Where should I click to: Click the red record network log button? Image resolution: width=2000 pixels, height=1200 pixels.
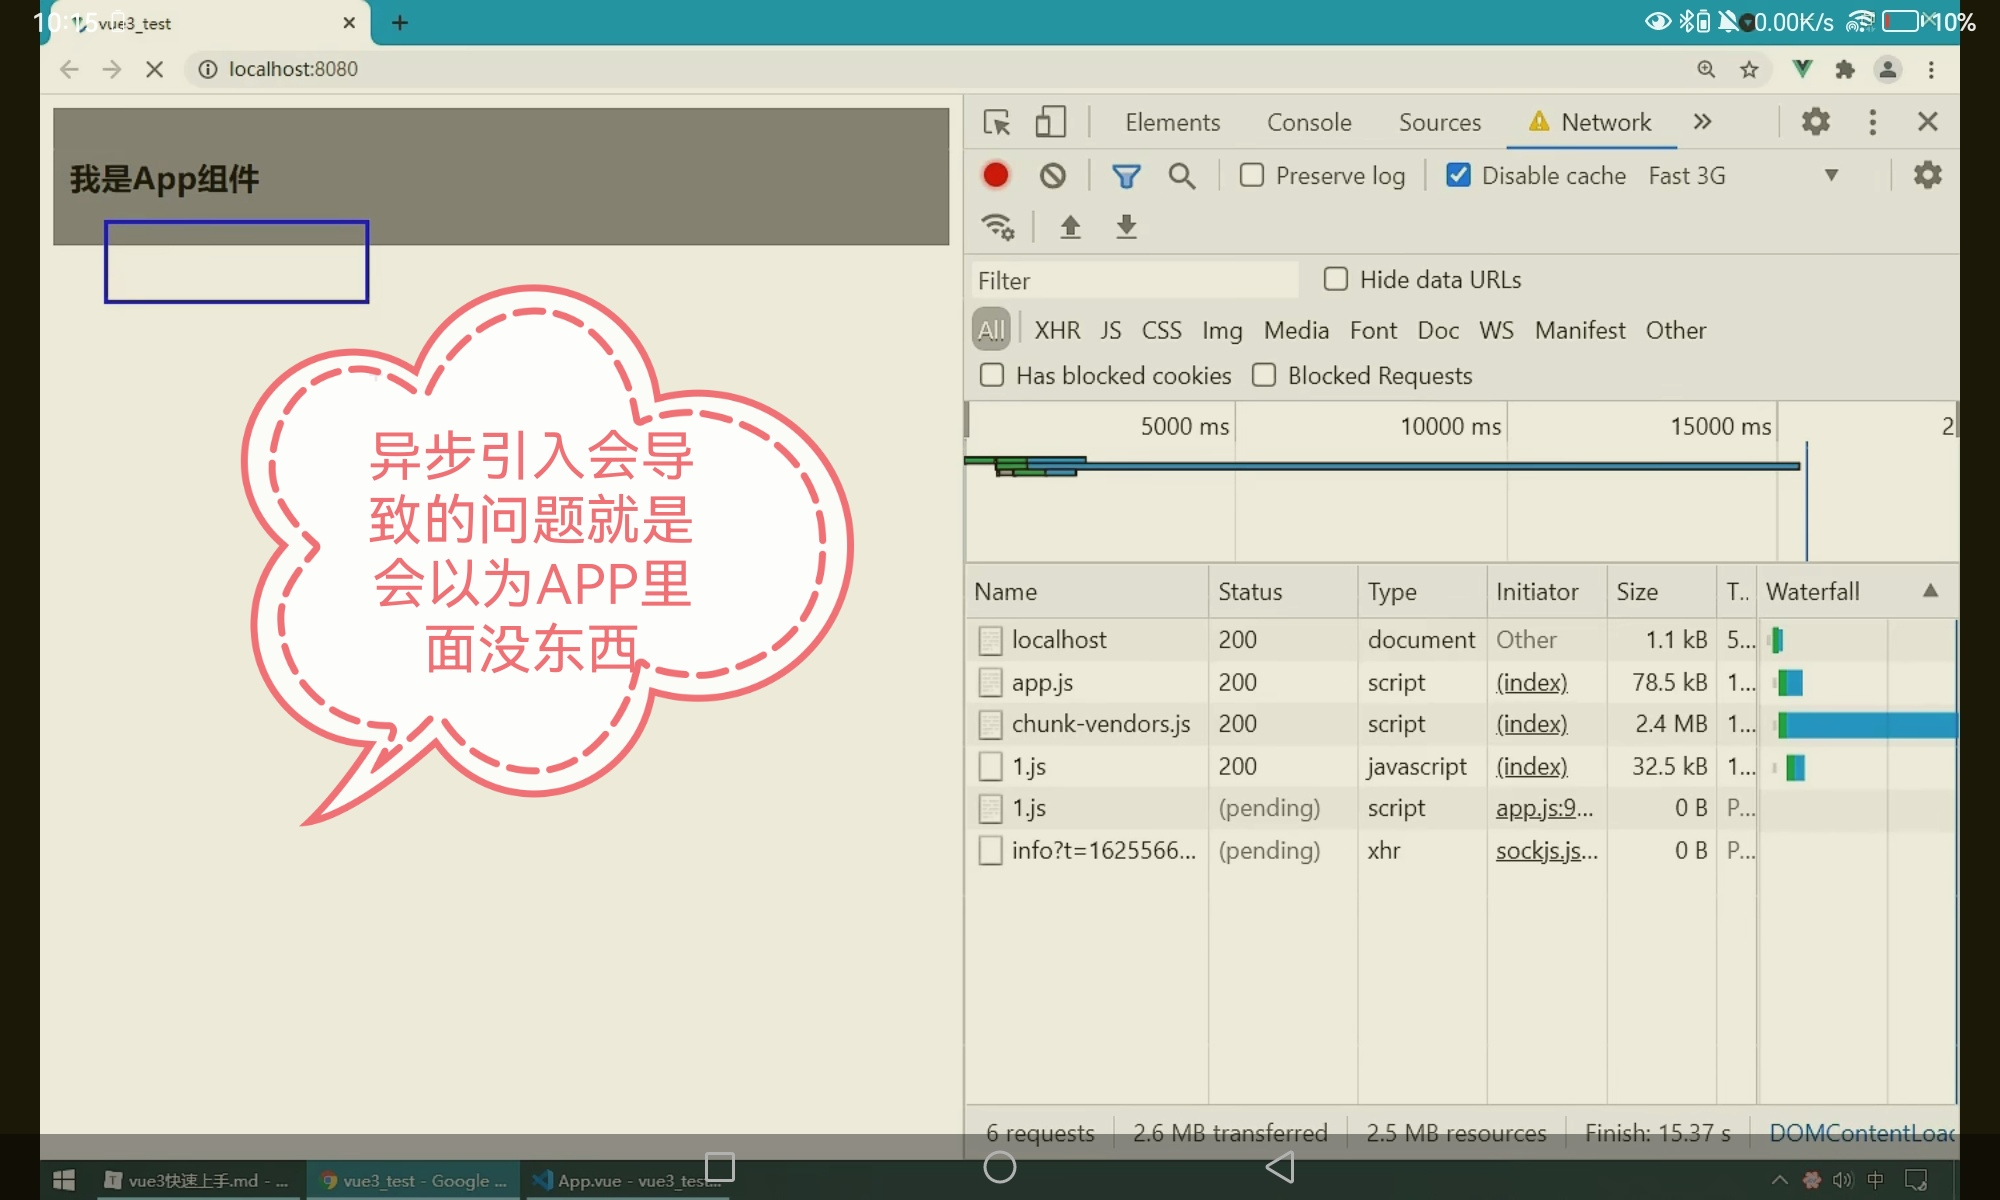995,175
